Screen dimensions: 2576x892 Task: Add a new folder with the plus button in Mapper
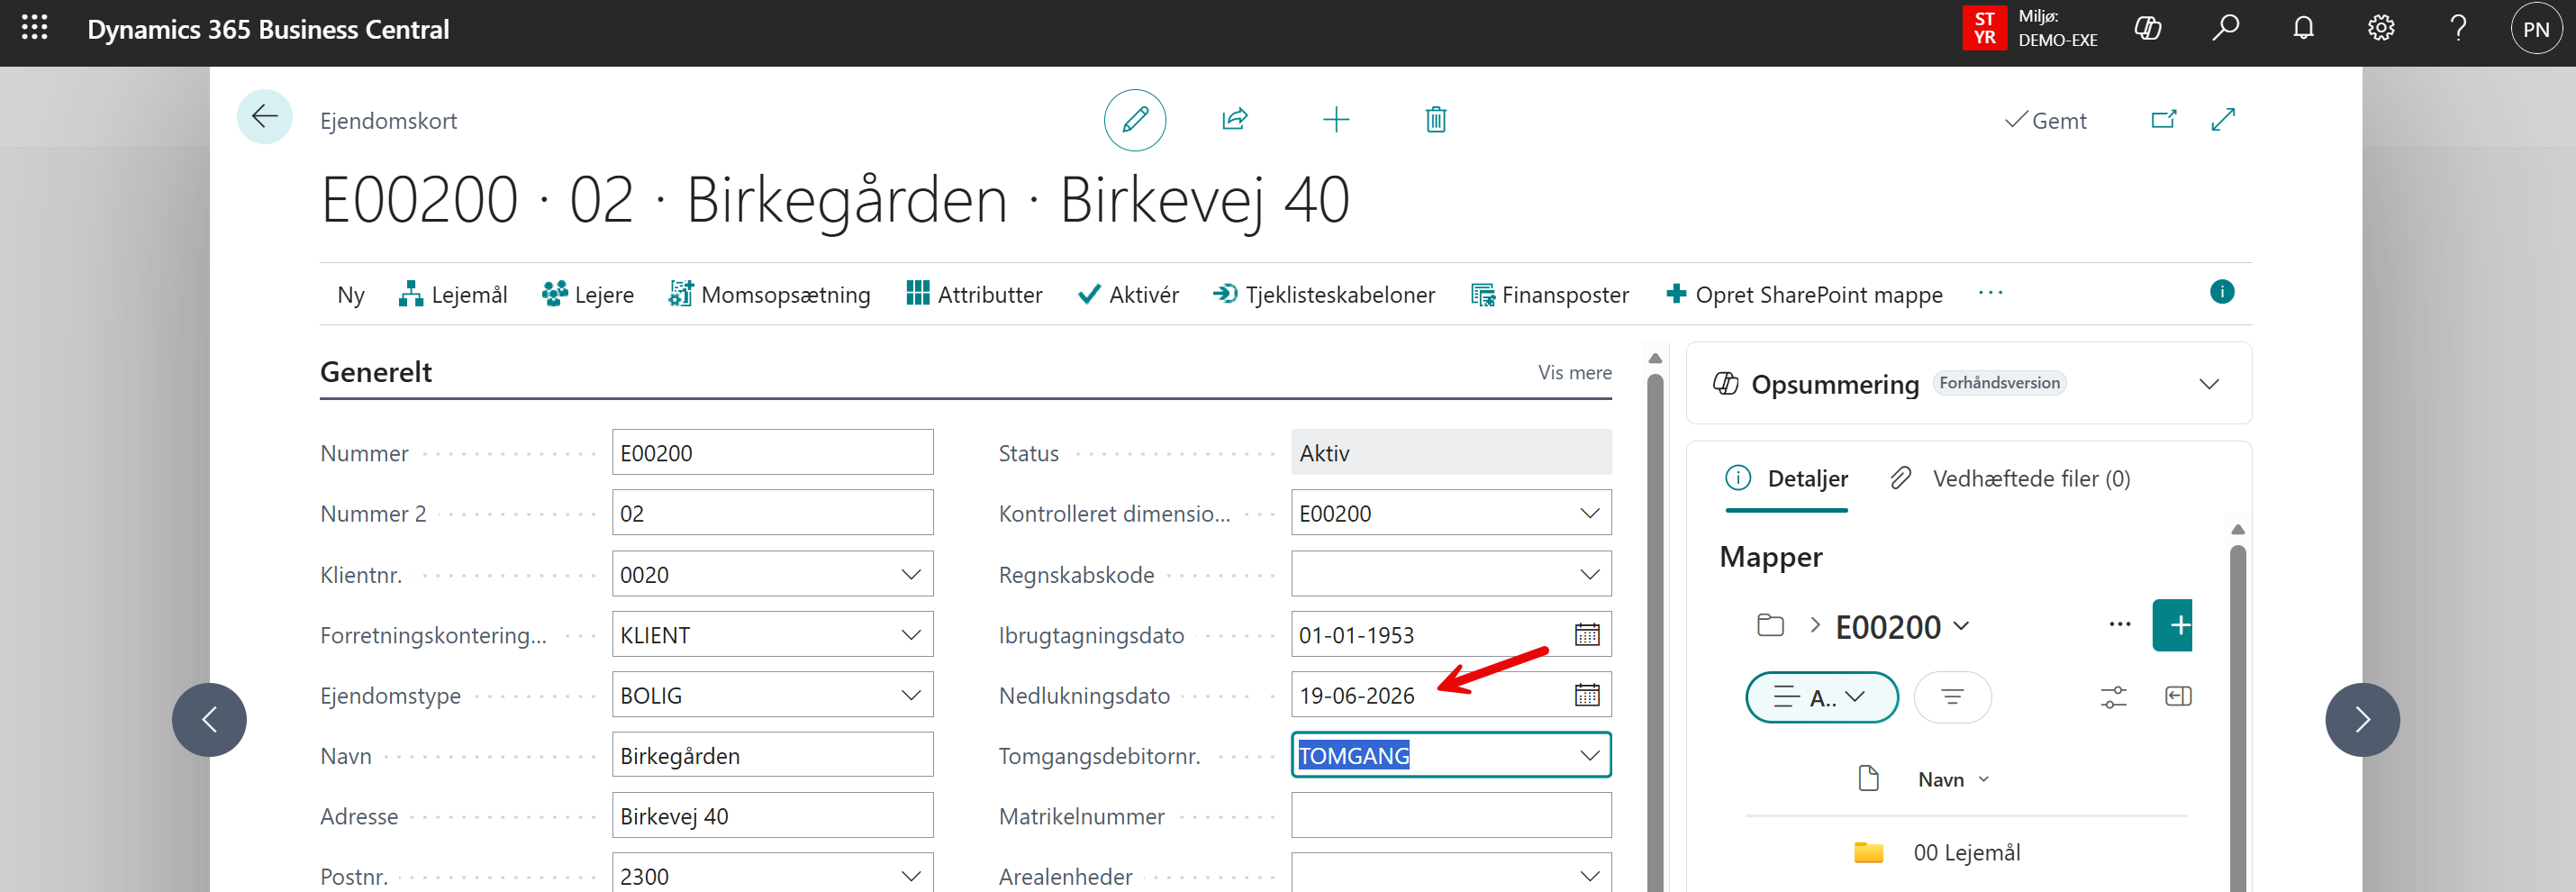pos(2172,625)
